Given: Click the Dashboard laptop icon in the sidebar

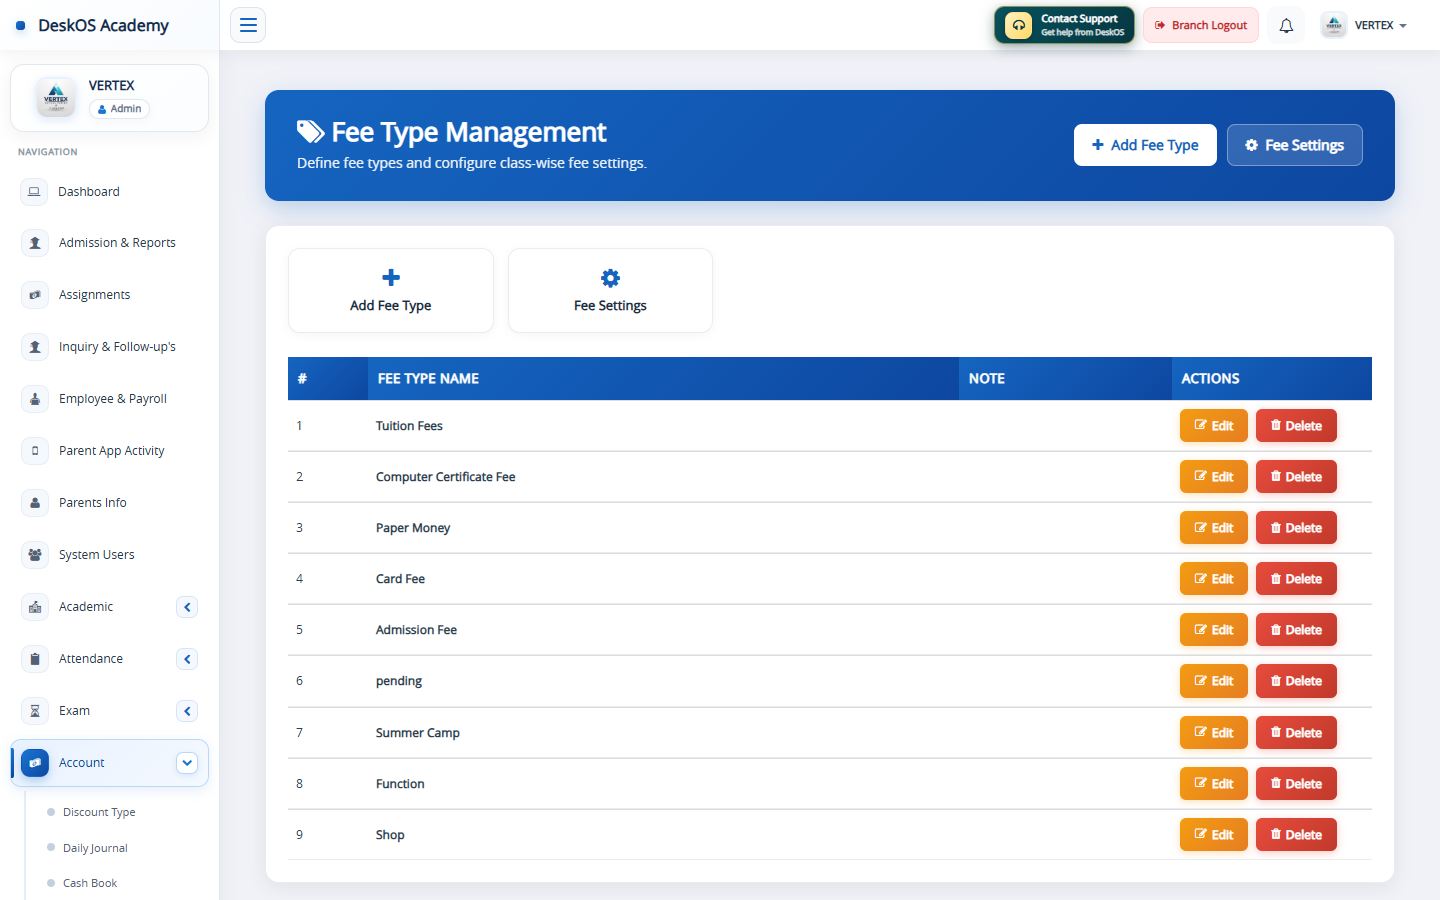Looking at the screenshot, I should 34,191.
